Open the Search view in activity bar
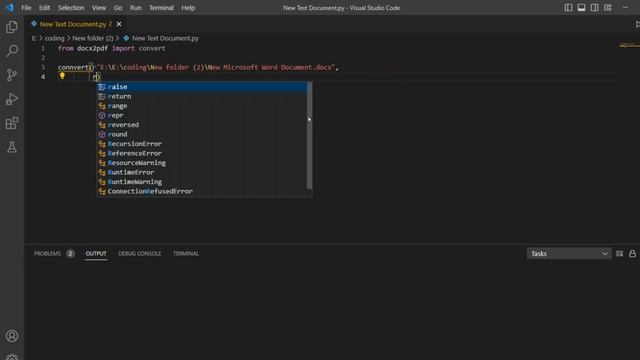The image size is (640, 360). [12, 51]
